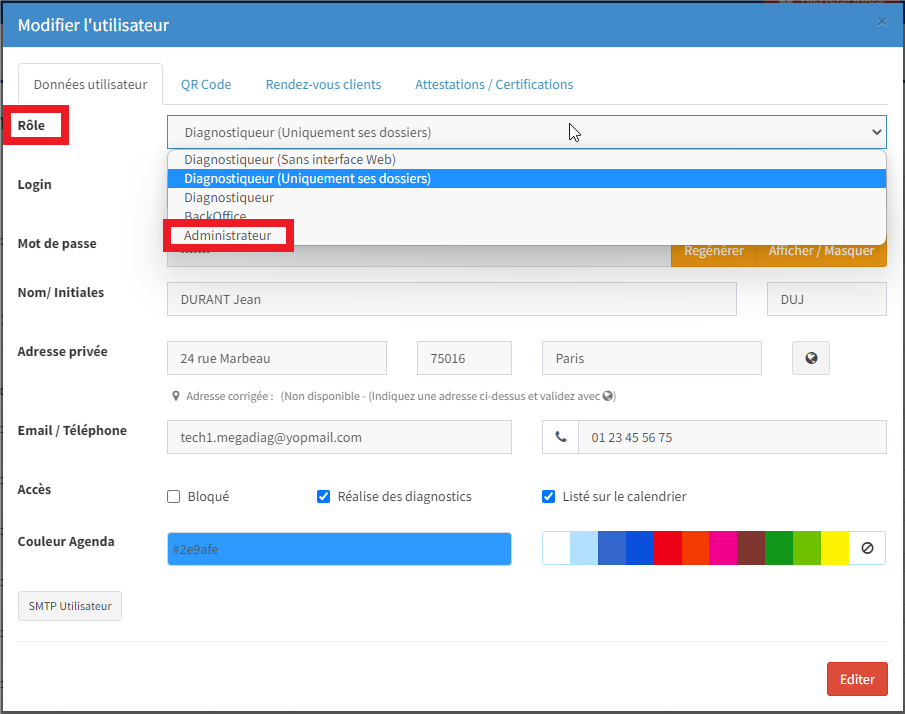The height and width of the screenshot is (714, 905).
Task: Toggle the Bloqué checkbox
Action: click(x=174, y=497)
